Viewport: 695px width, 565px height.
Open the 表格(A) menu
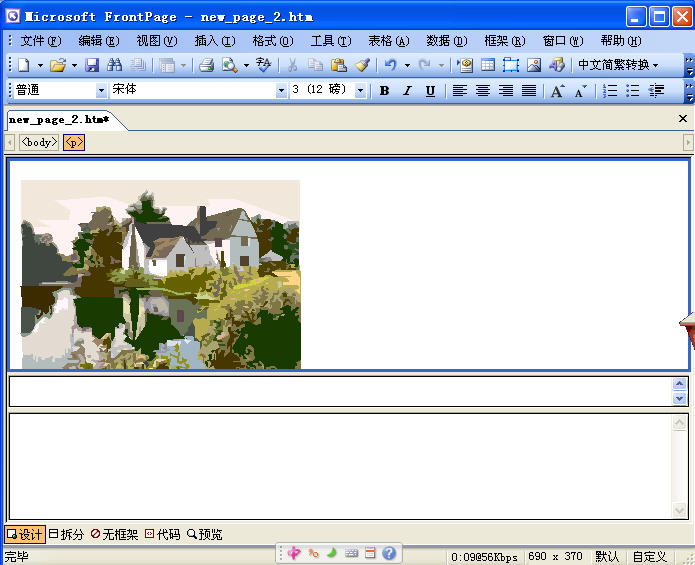pos(389,41)
